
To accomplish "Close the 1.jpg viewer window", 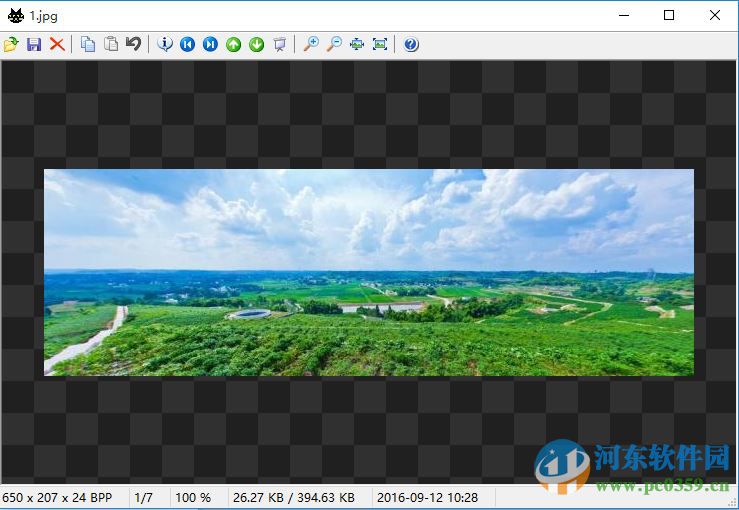I will (714, 15).
